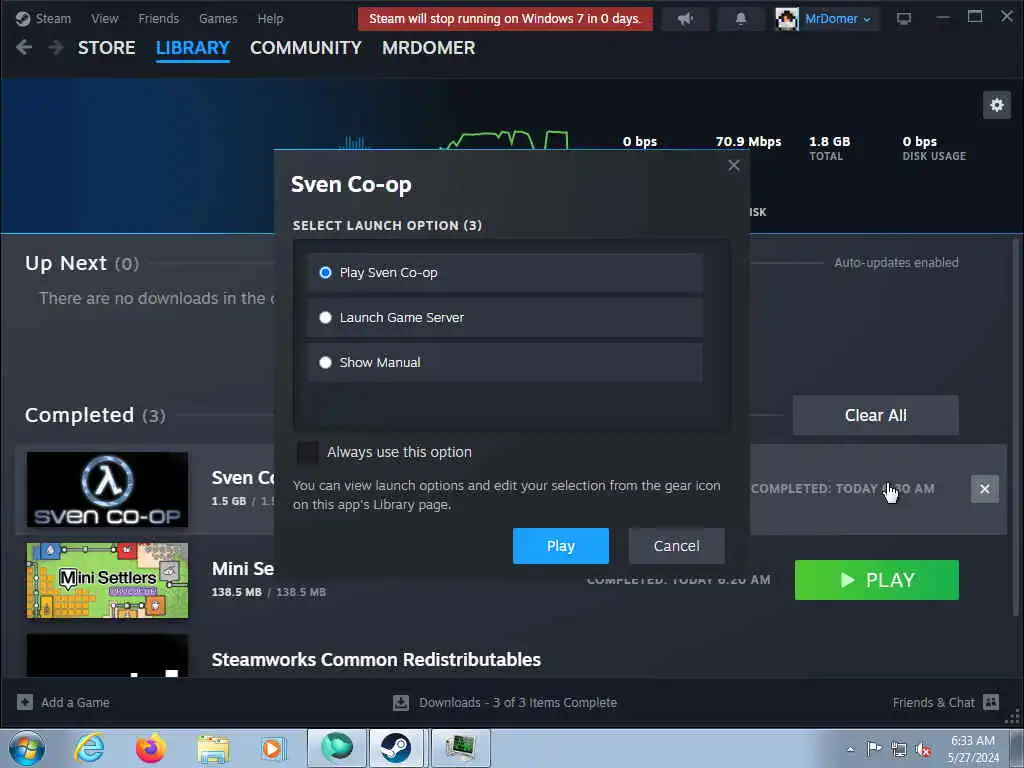
Task: Switch to Steam taskbar icon
Action: (x=396, y=748)
